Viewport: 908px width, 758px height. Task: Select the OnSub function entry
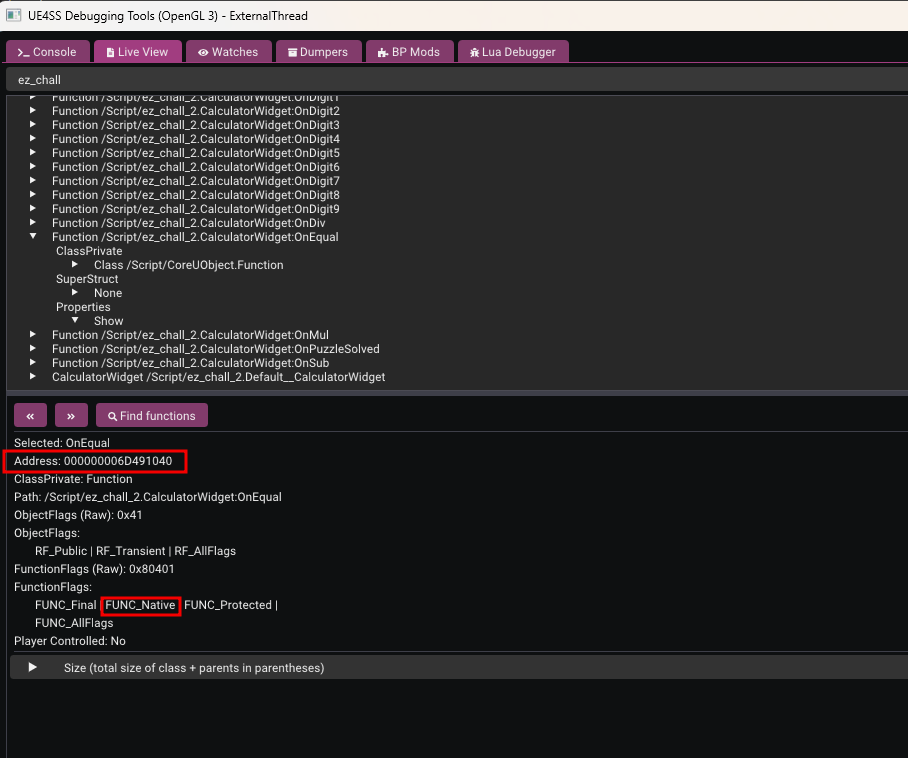[x=190, y=363]
